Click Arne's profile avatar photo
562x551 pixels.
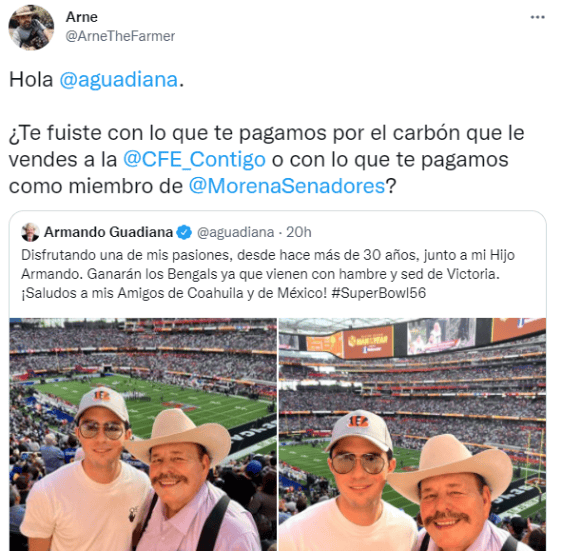click(31, 28)
